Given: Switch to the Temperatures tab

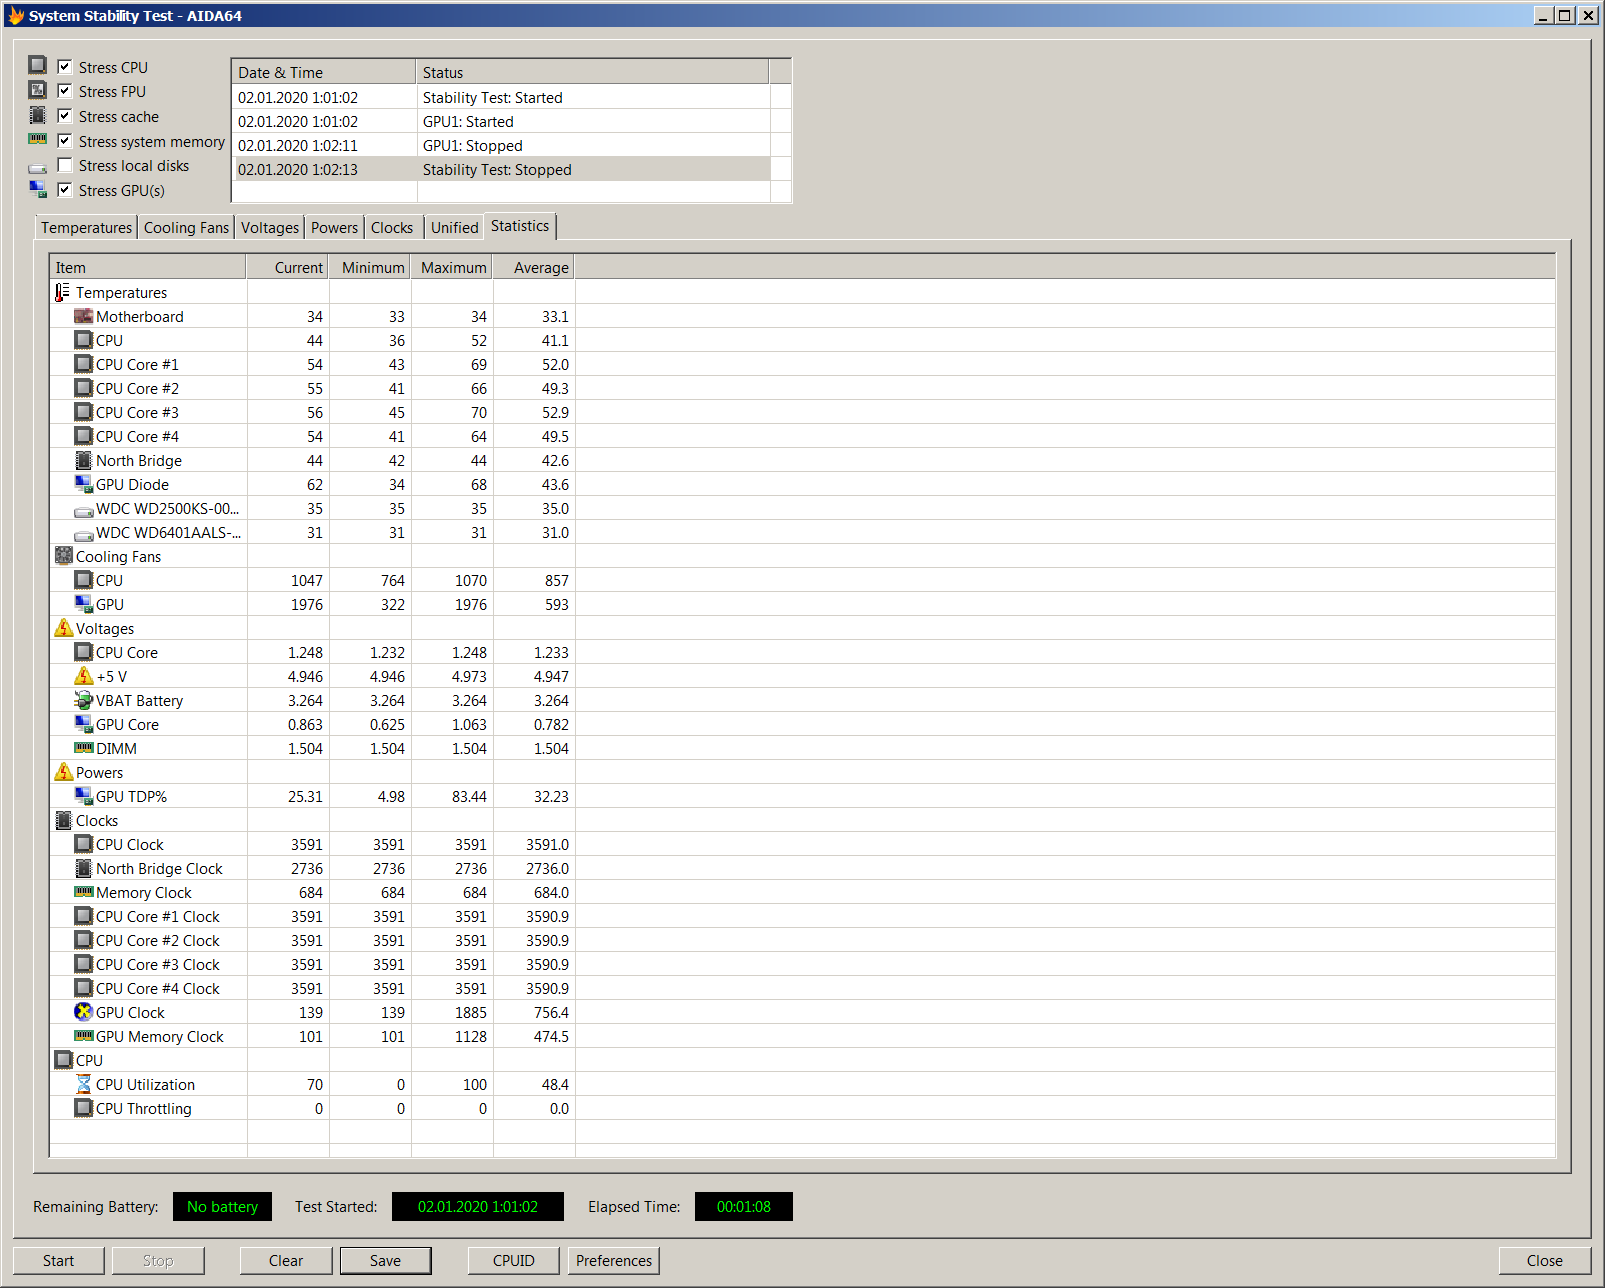Looking at the screenshot, I should 86,228.
